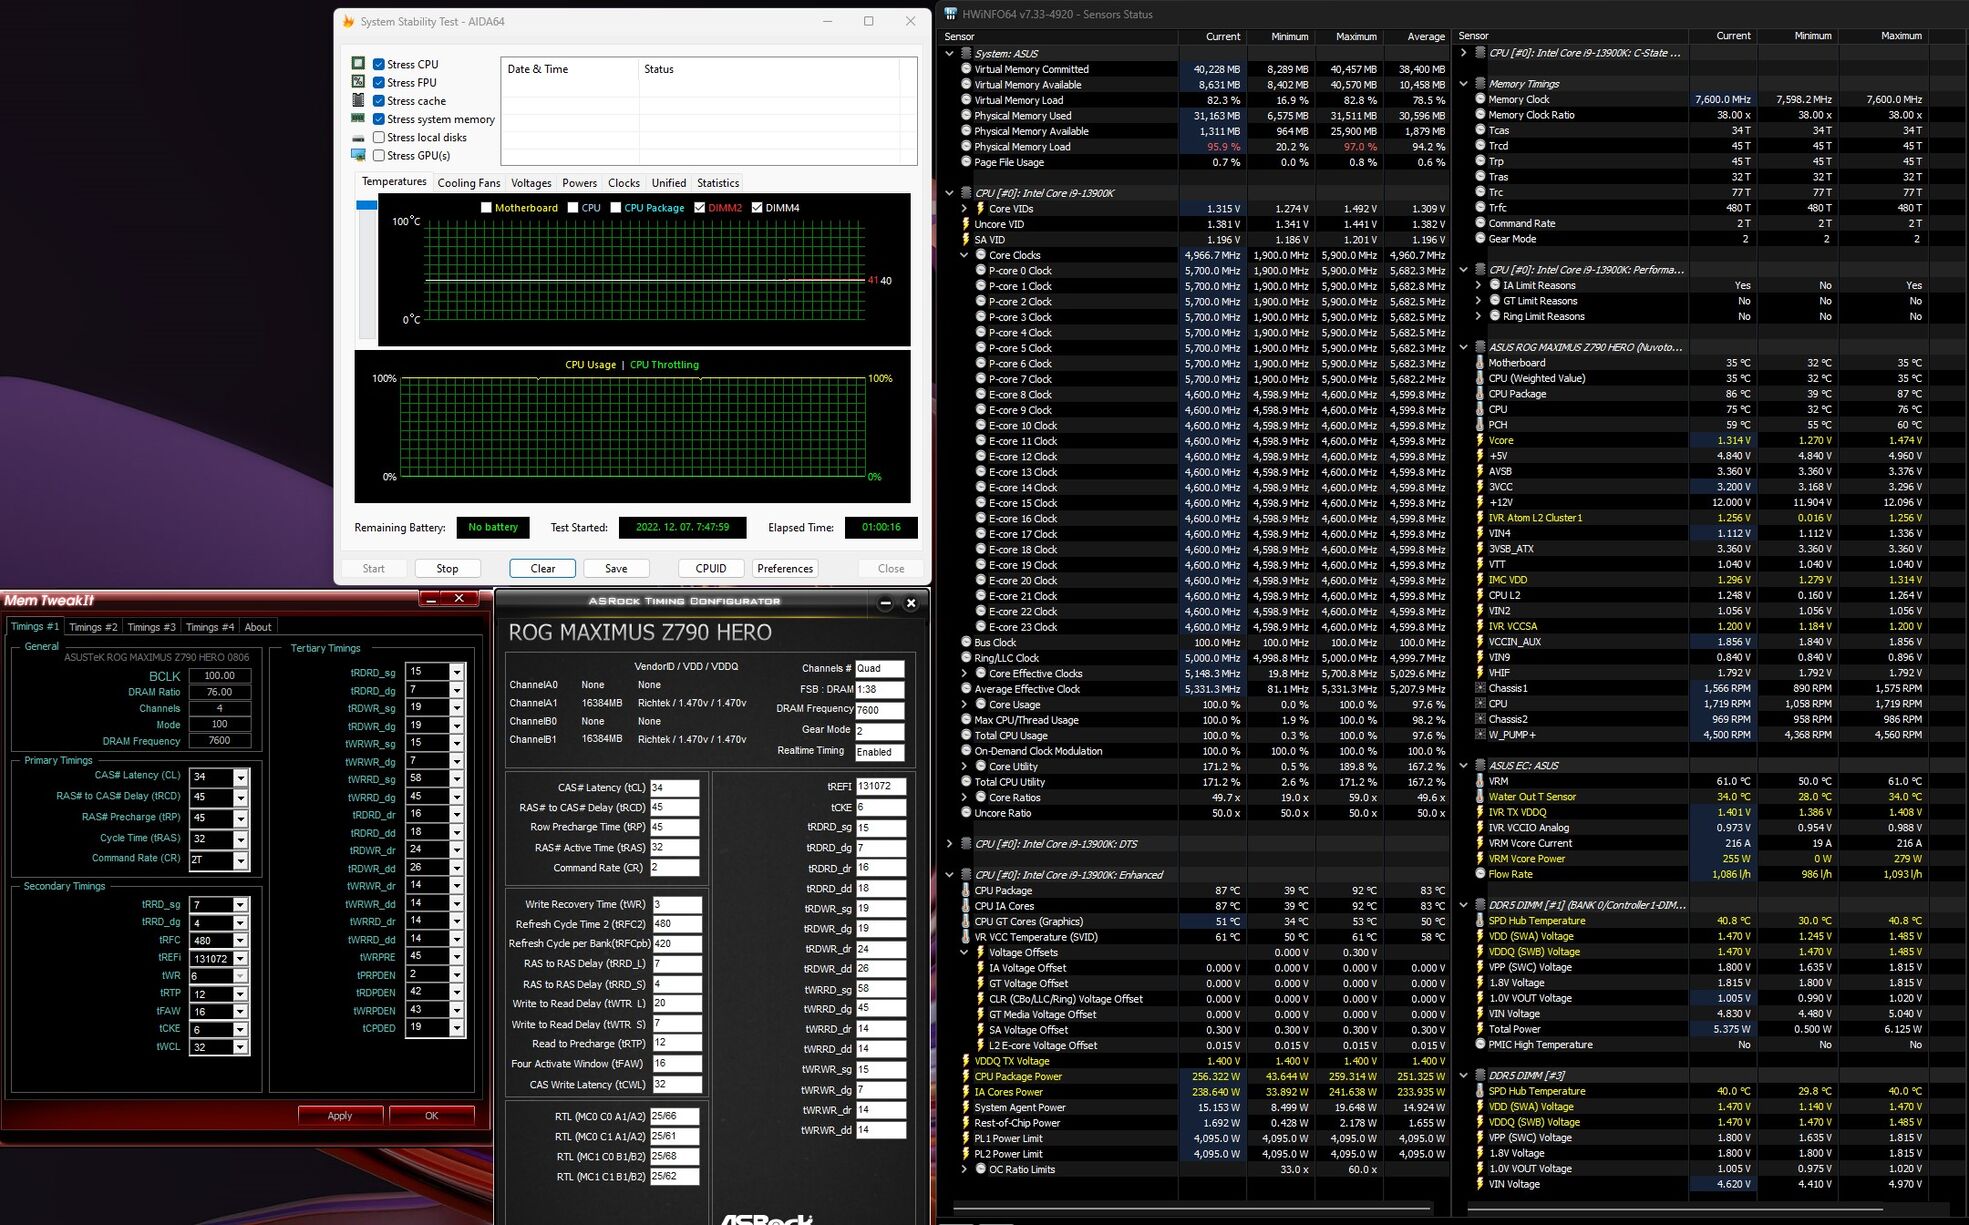
Task: Click the PMIC High Temperature status icon
Action: pos(1480,1044)
